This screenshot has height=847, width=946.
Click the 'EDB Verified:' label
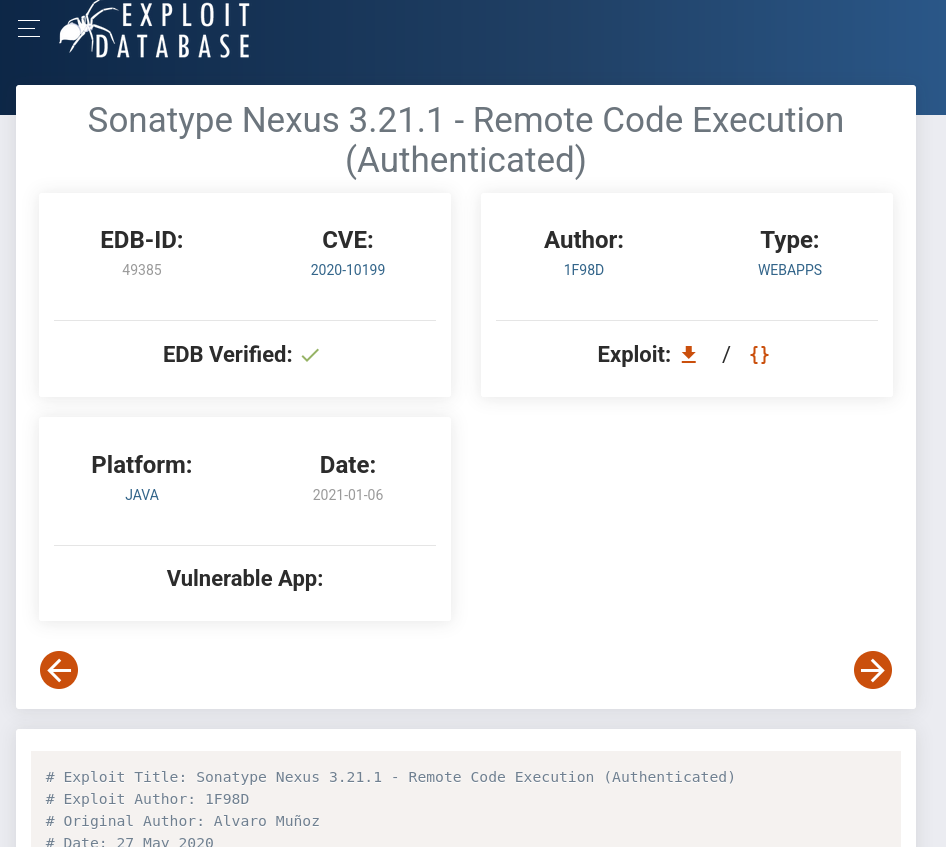click(x=227, y=355)
